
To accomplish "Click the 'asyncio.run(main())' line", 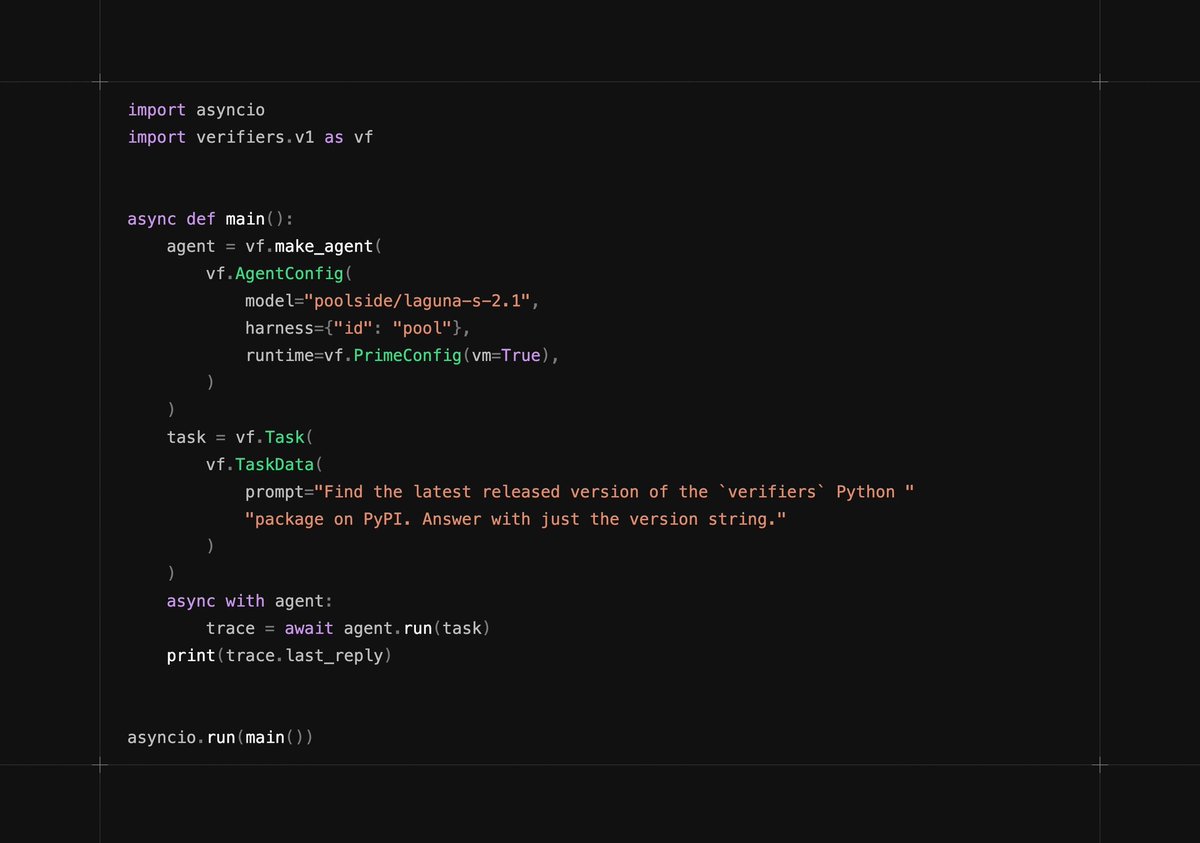I will coord(220,738).
